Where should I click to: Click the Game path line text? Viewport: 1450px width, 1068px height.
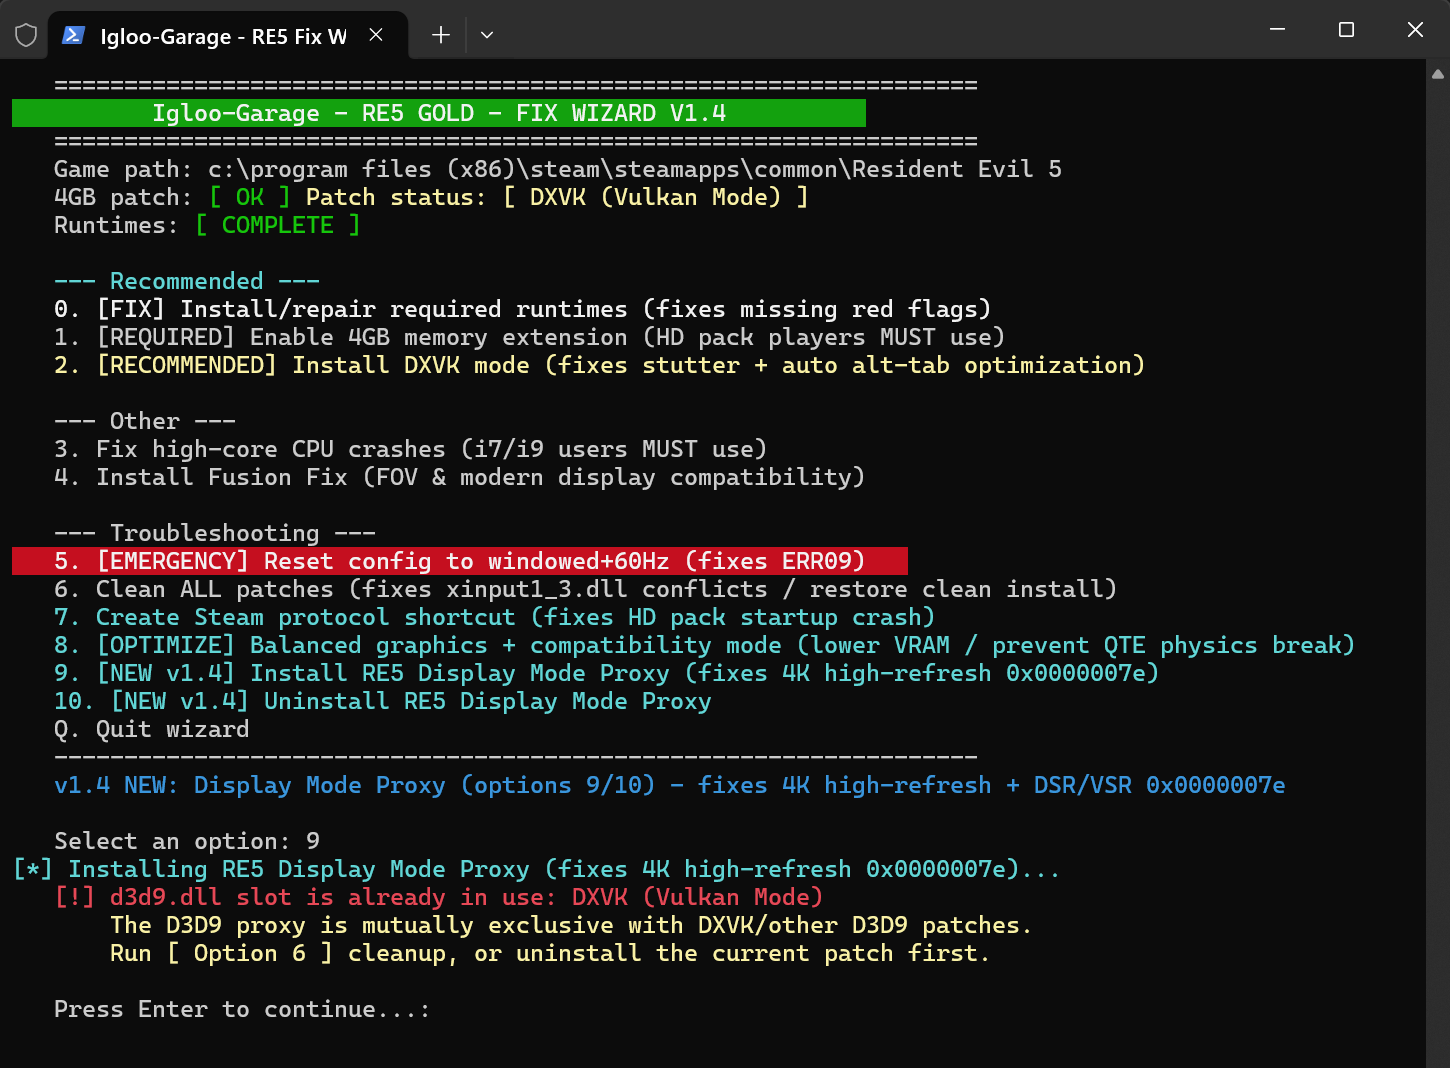pos(558,169)
